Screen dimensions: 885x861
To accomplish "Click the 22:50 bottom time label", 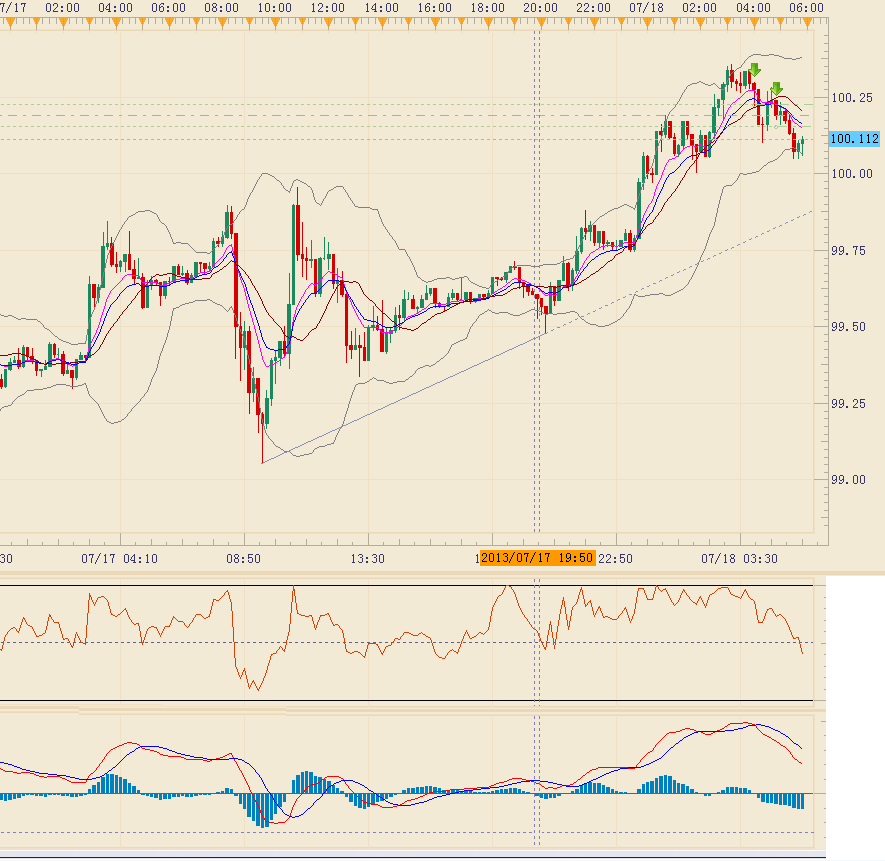I will click(x=615, y=559).
